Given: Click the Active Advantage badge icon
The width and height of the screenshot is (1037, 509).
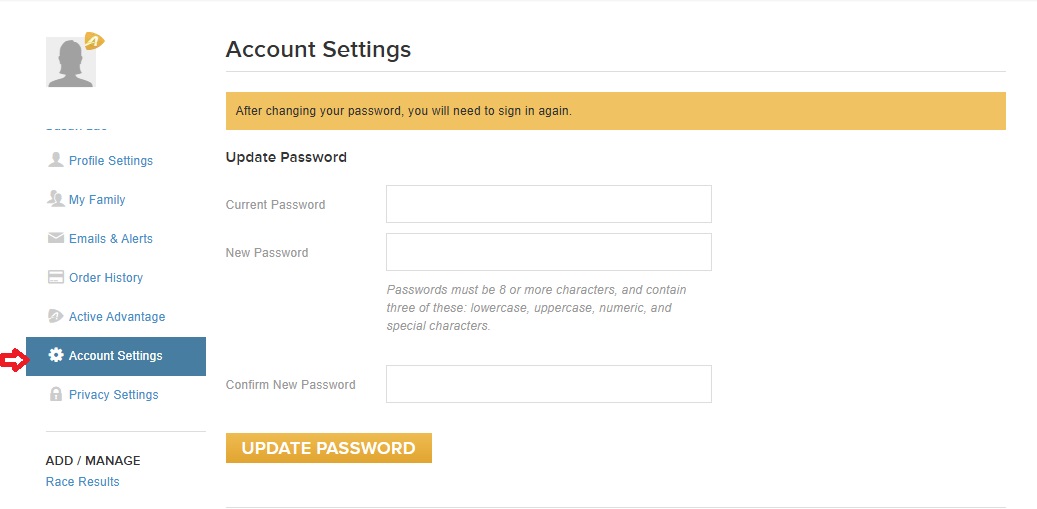Looking at the screenshot, I should click(56, 316).
